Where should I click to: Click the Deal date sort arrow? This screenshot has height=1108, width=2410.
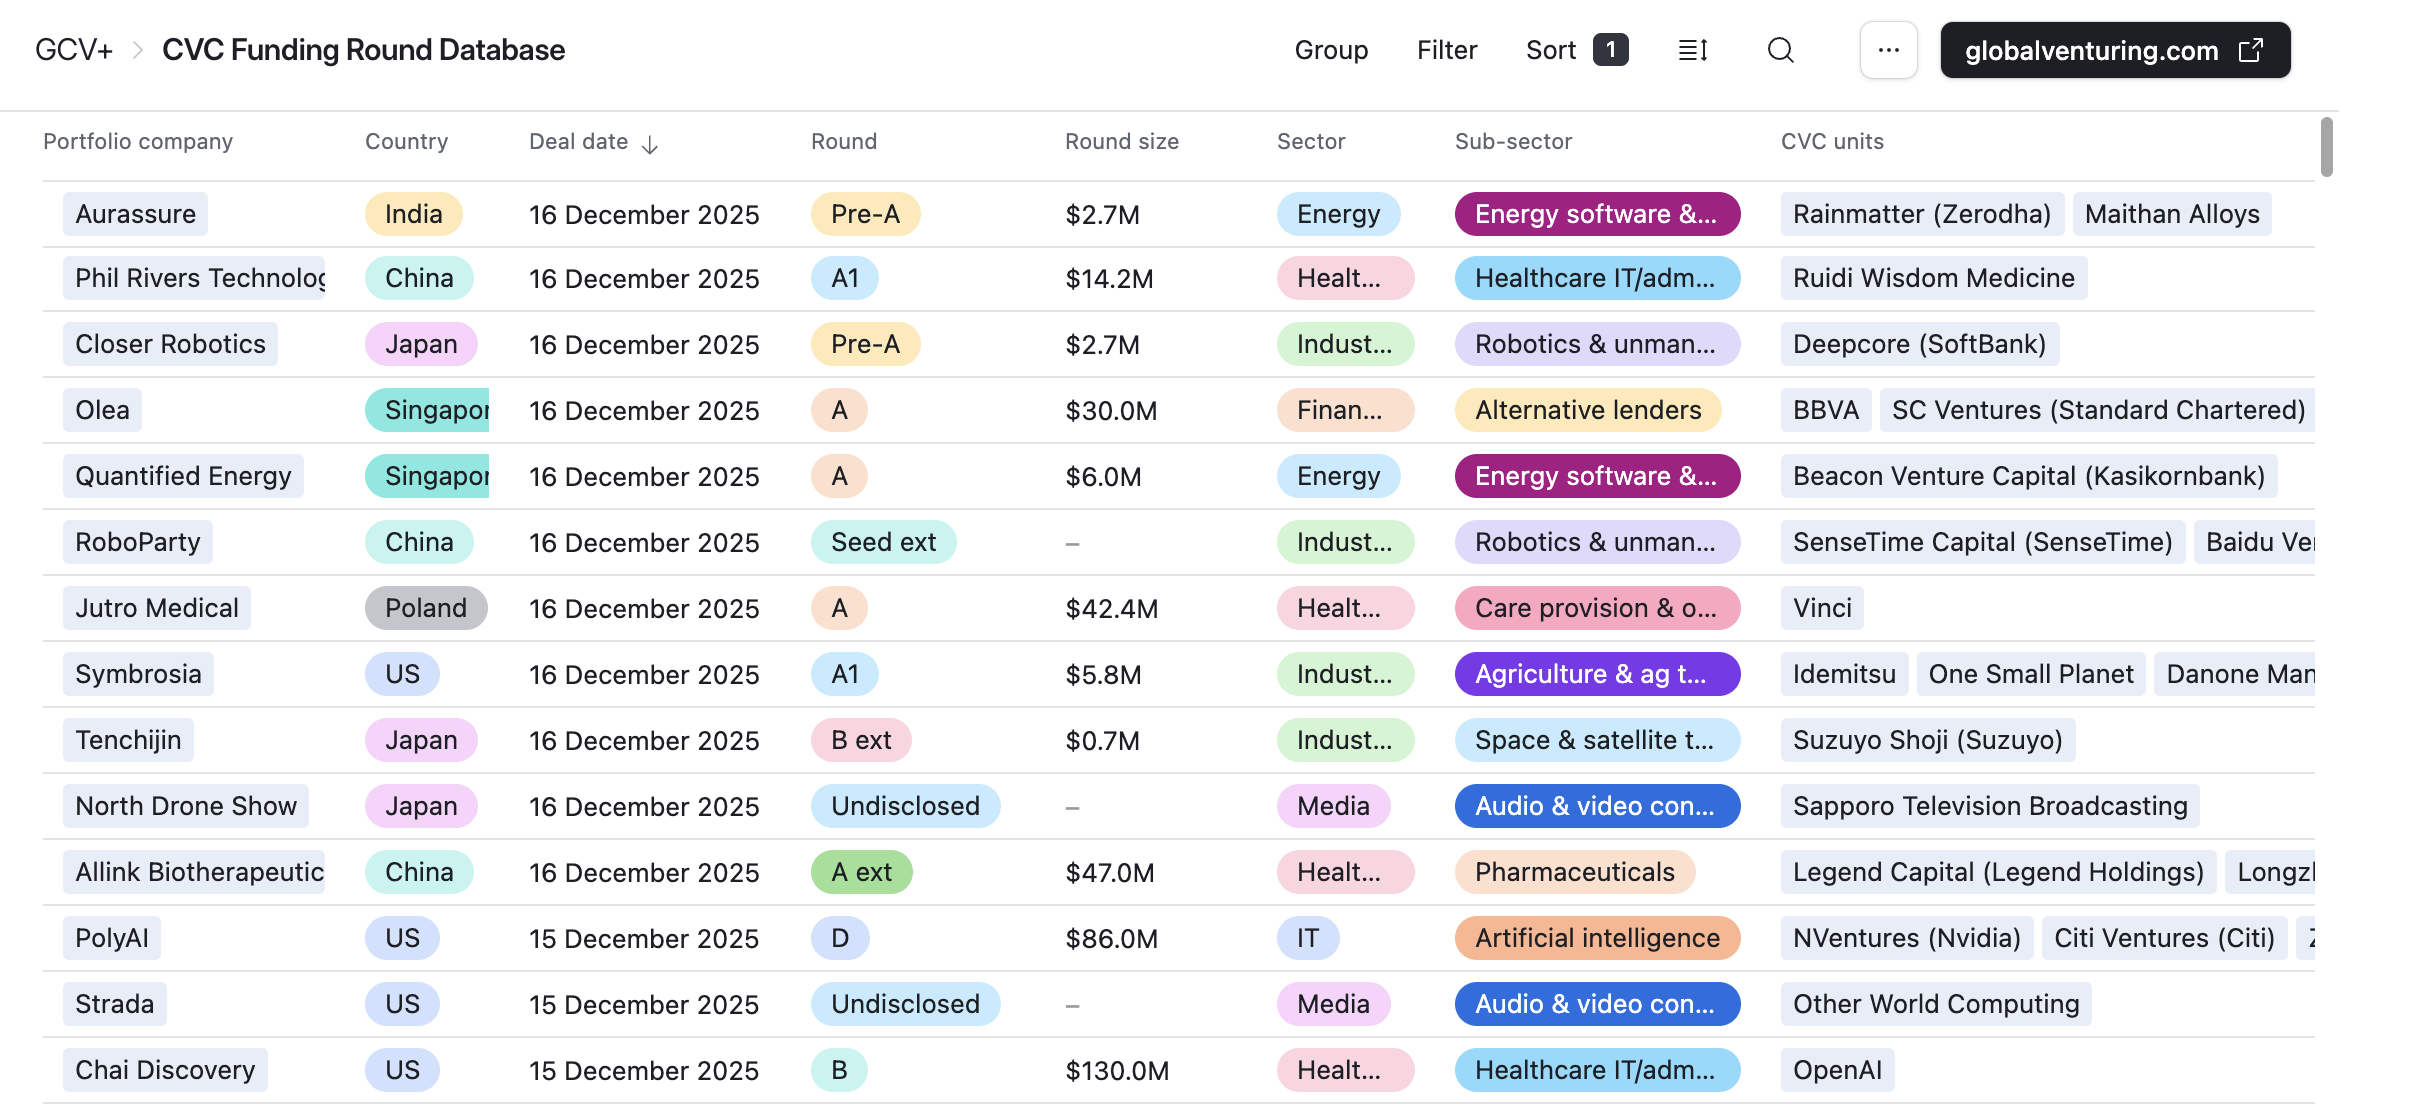(x=650, y=144)
